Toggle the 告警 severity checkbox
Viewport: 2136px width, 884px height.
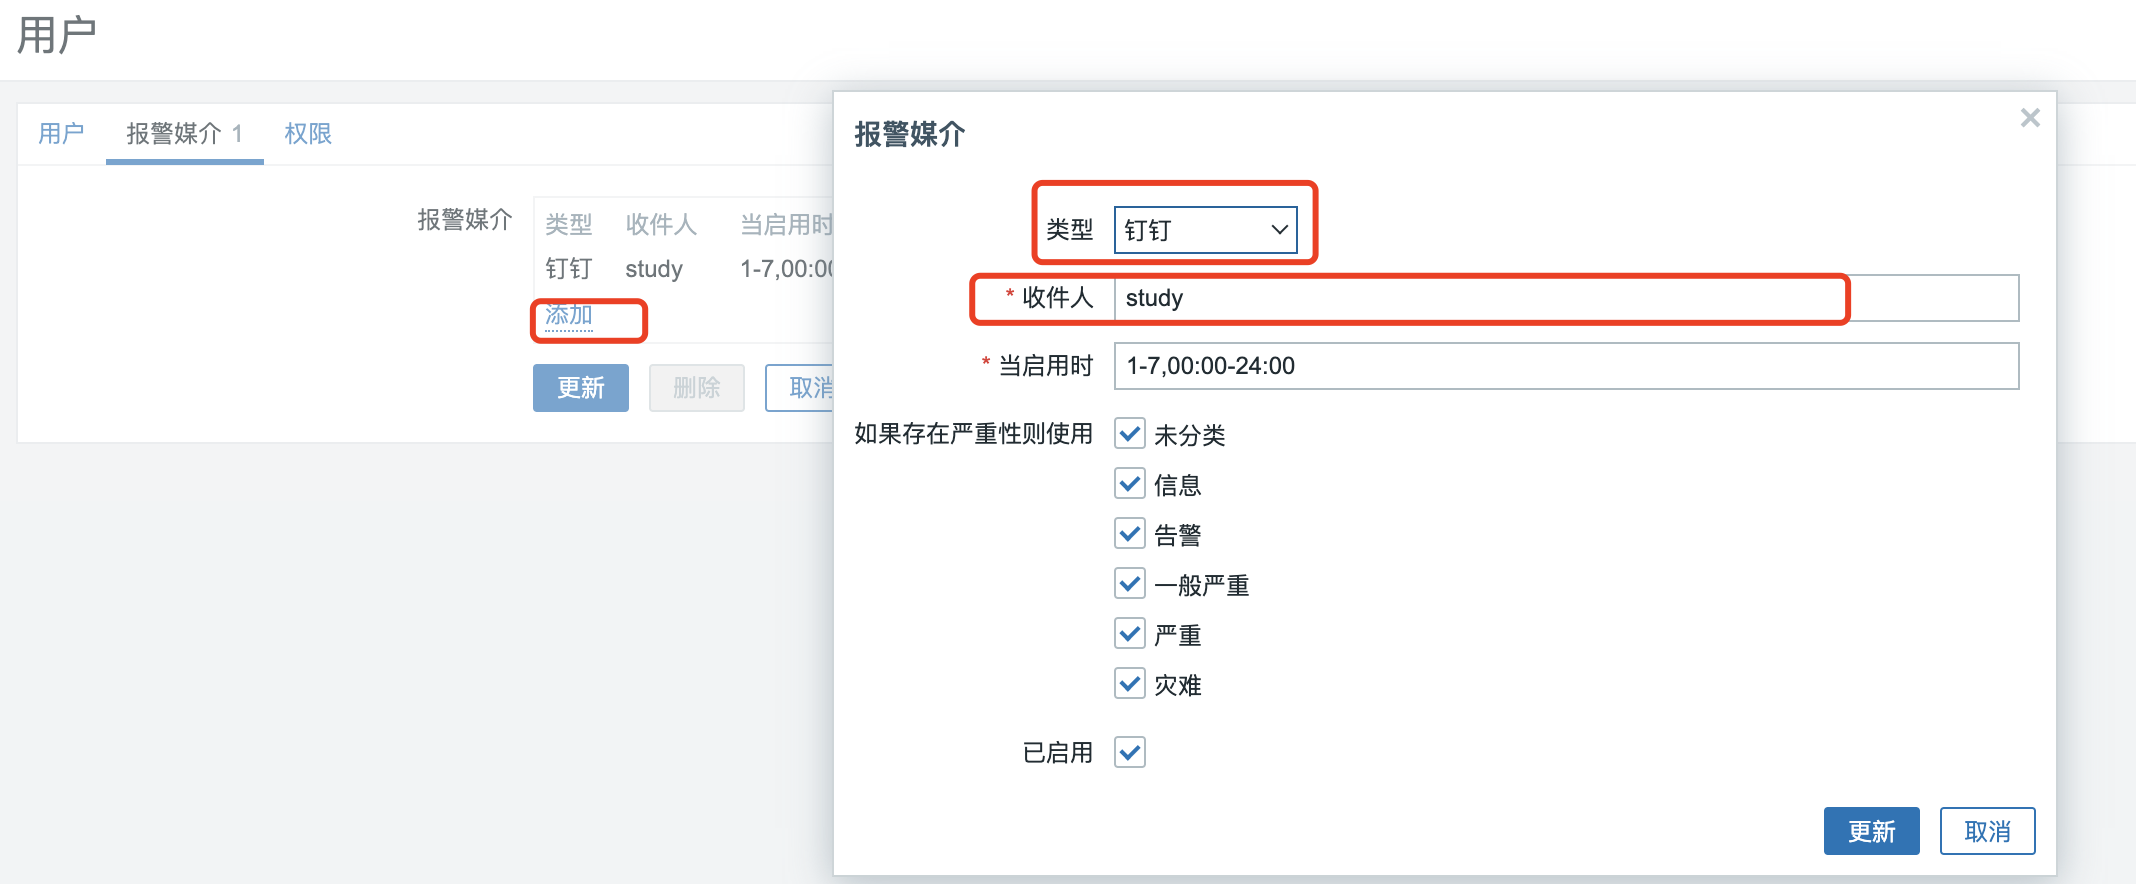(x=1130, y=534)
